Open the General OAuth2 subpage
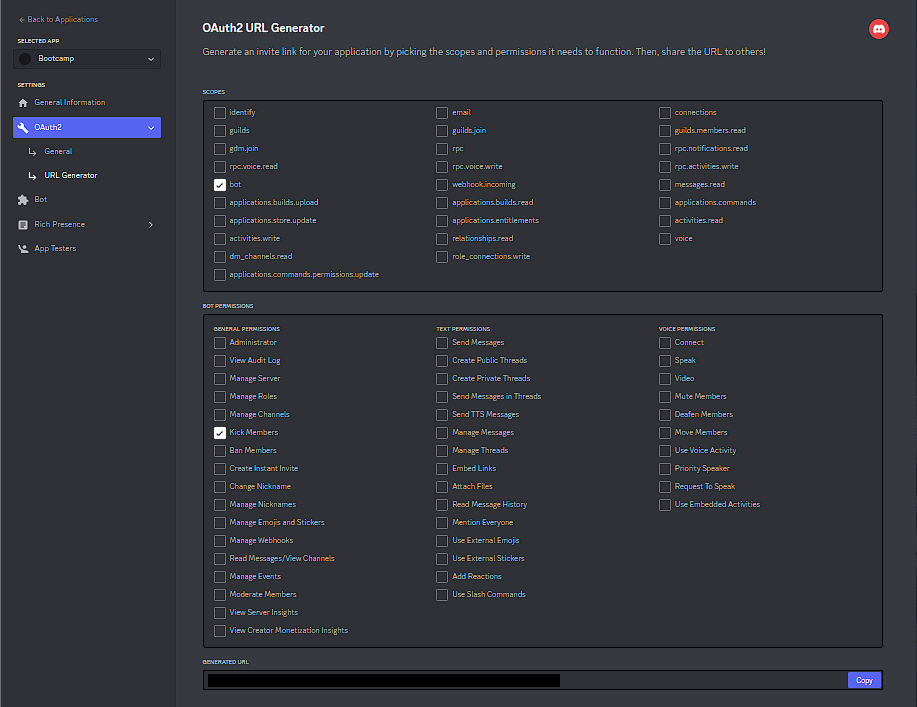The image size is (917, 707). pos(58,151)
